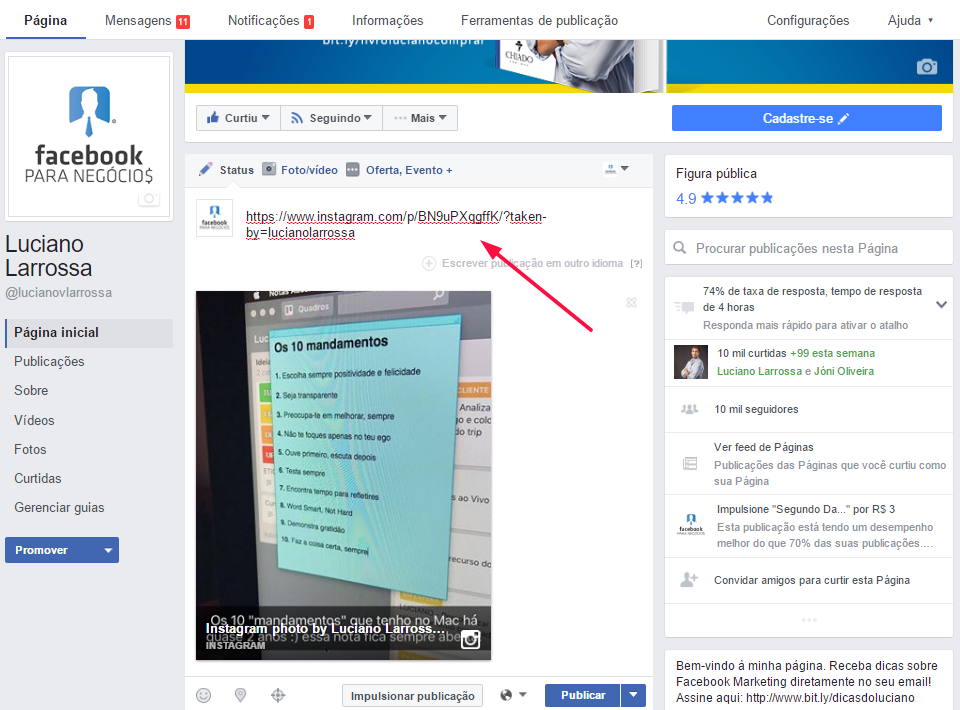Screen dimensions: 960x710
Task: Click the composer text with Instagram URL
Action: [x=396, y=225]
